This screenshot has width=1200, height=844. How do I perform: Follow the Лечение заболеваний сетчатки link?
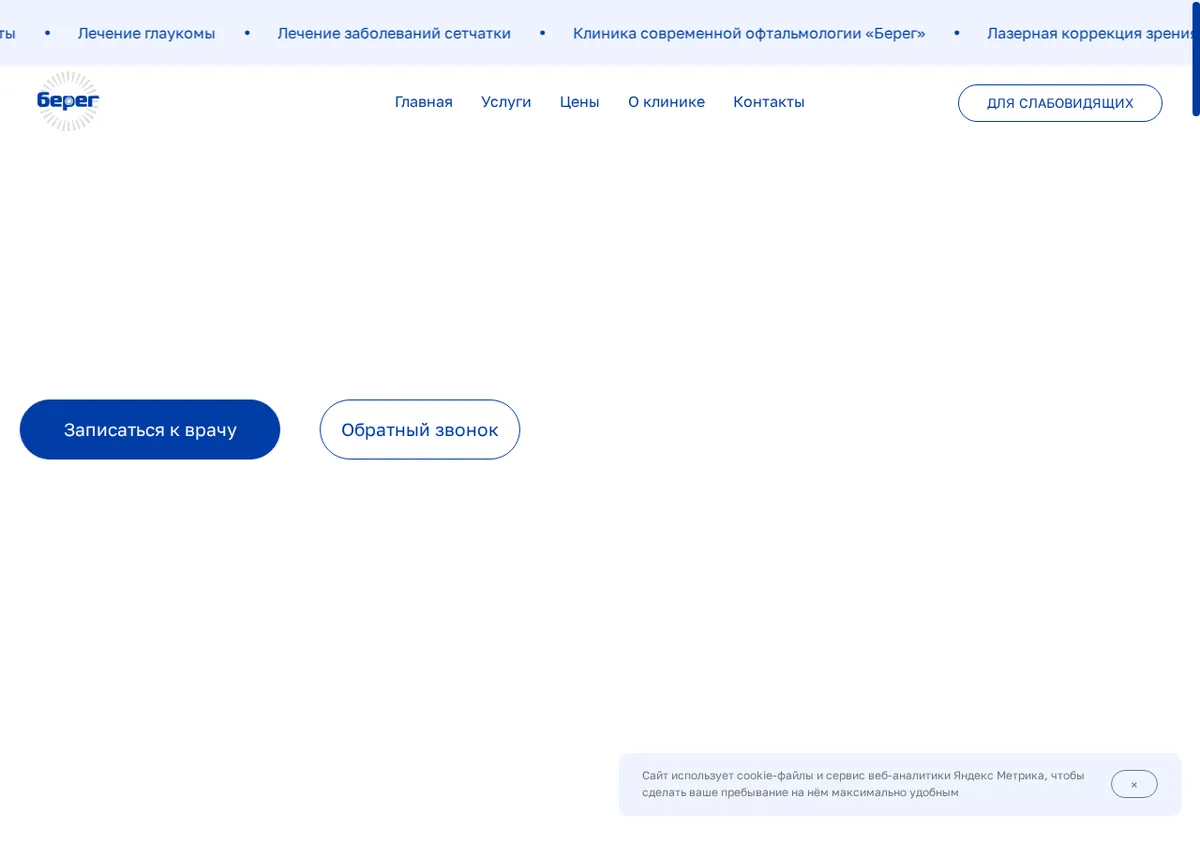pos(394,33)
